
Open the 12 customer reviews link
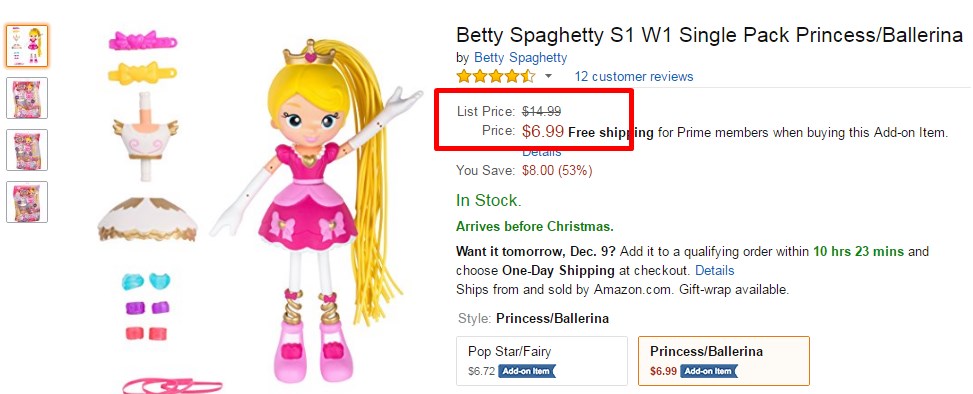(x=634, y=76)
